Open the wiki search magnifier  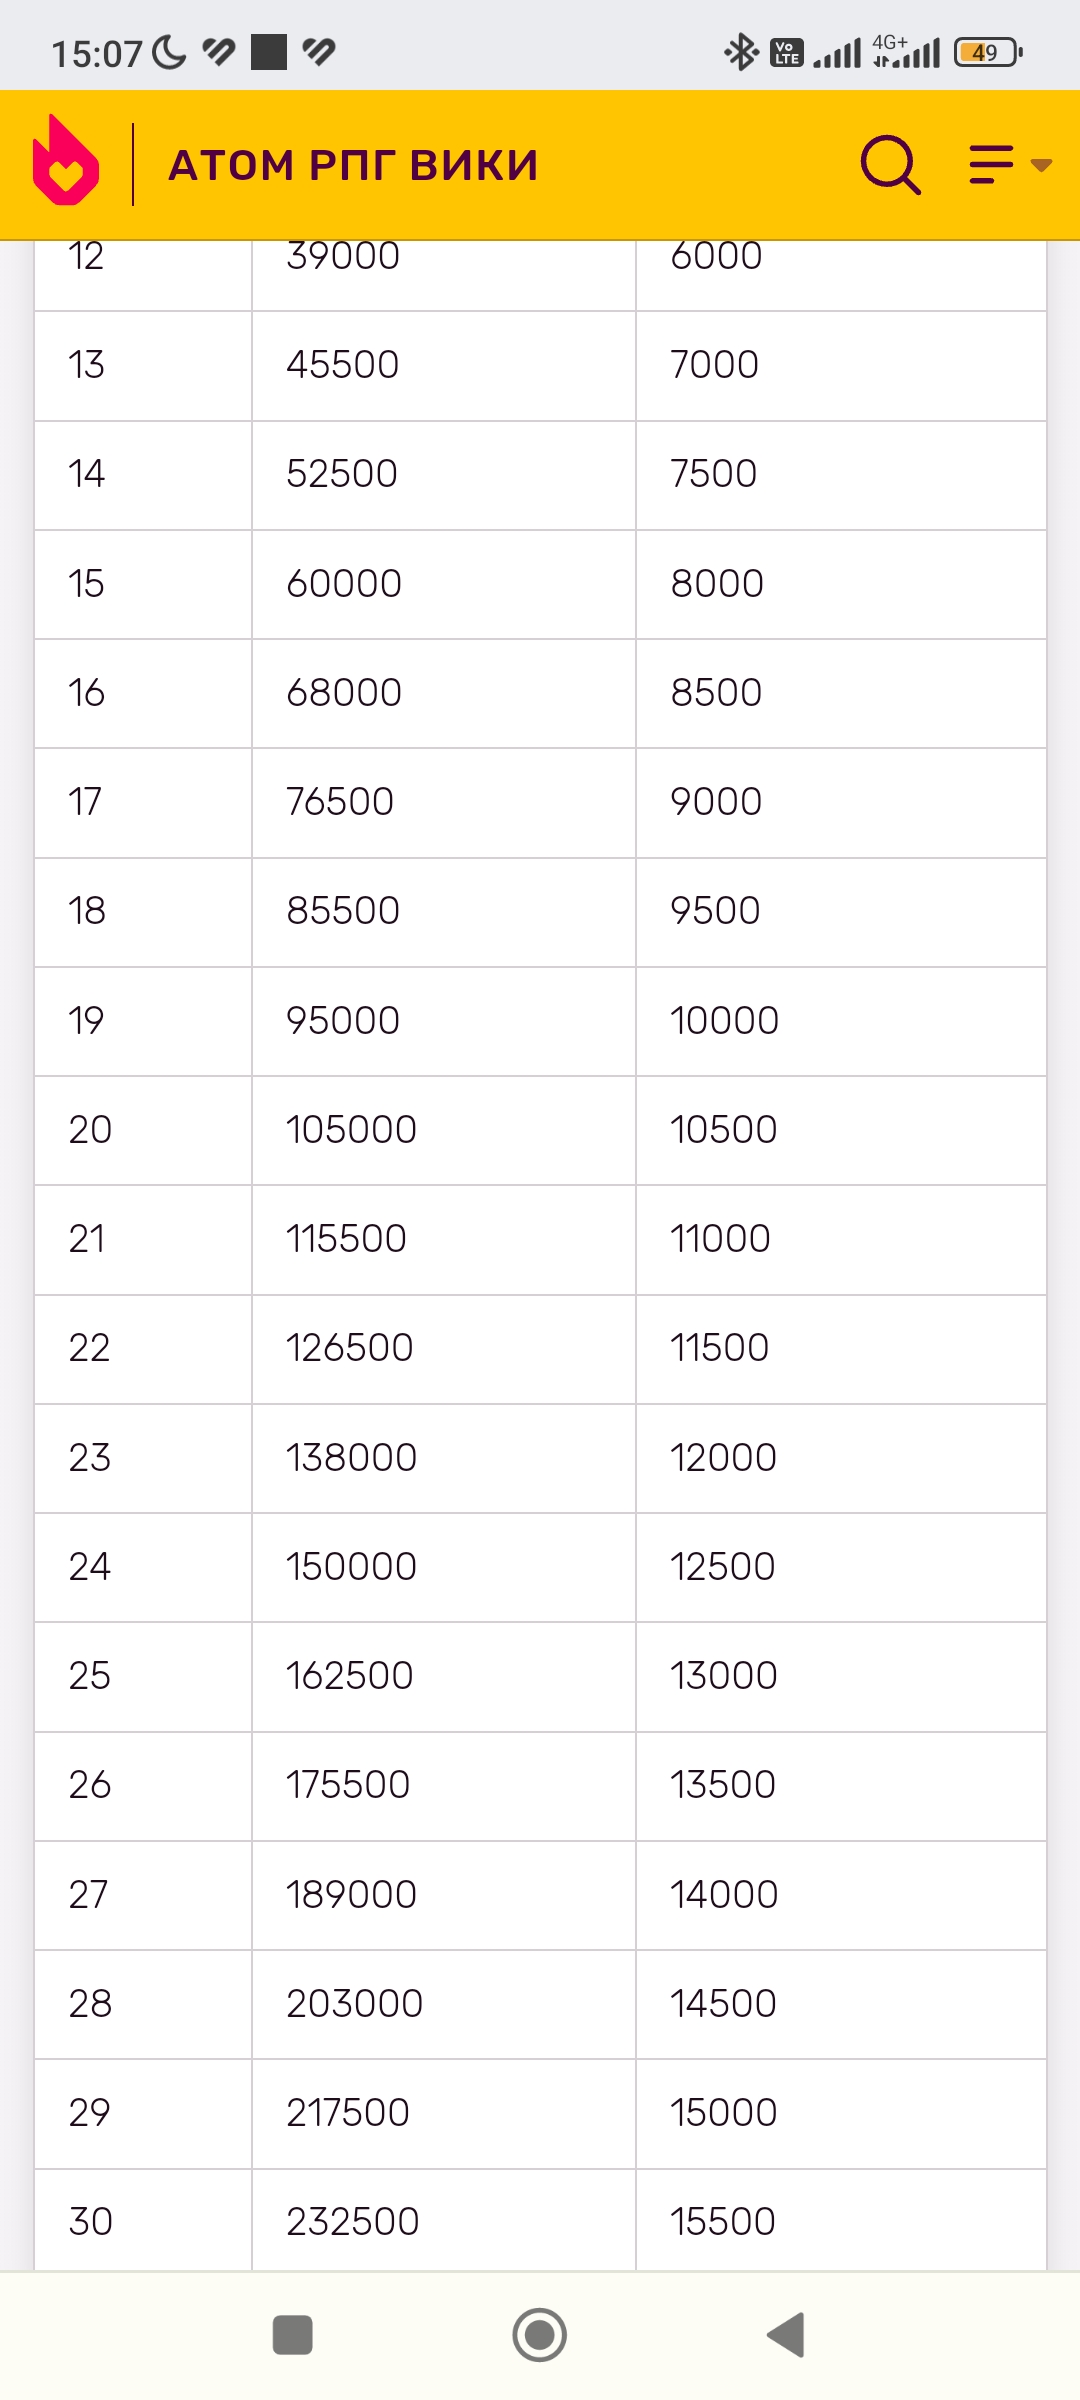pyautogui.click(x=889, y=164)
